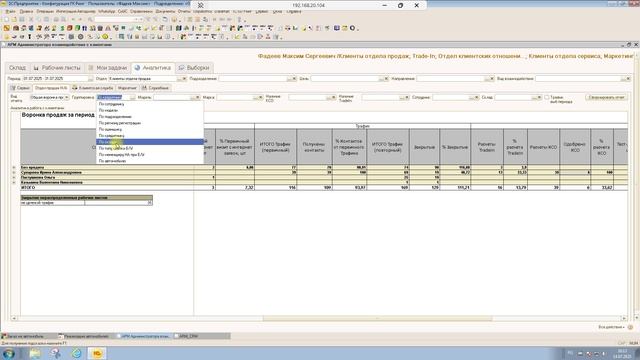Viewport: 640px width, 360px height.
Task: Clear the Цель field with its X button
Action: tap(386, 79)
